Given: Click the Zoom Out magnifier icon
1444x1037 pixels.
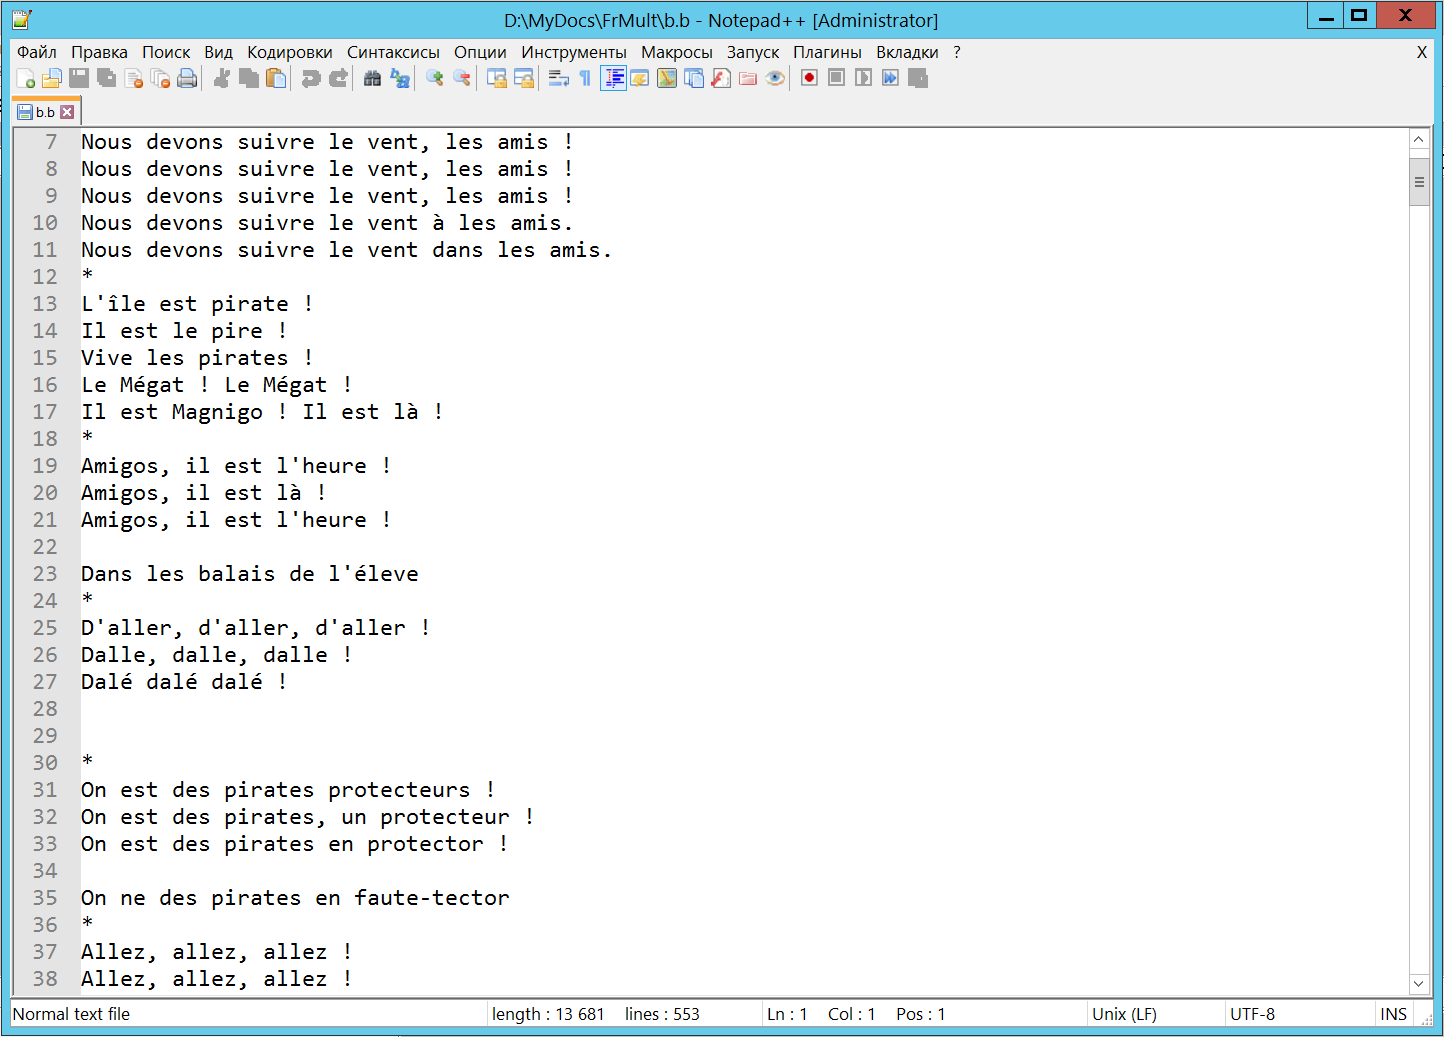Looking at the screenshot, I should 462,79.
